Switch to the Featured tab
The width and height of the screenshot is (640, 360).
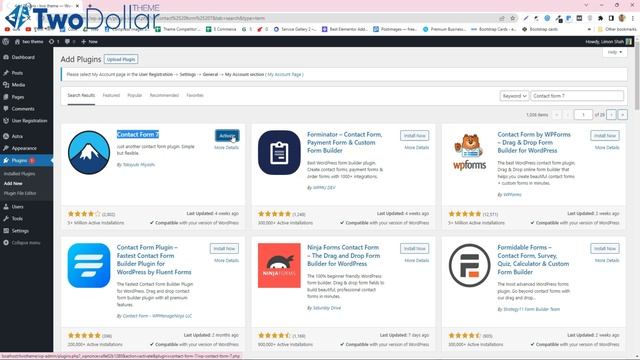(111, 96)
